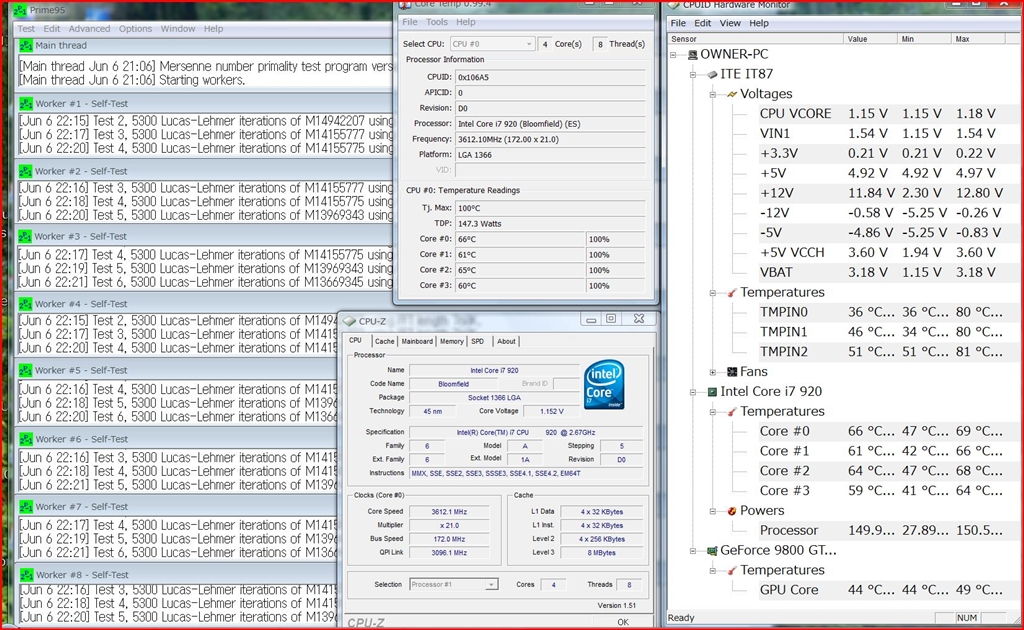Click the Core Voltage field in CPU-Z
Screen dimensions: 1024x630
click(x=554, y=411)
